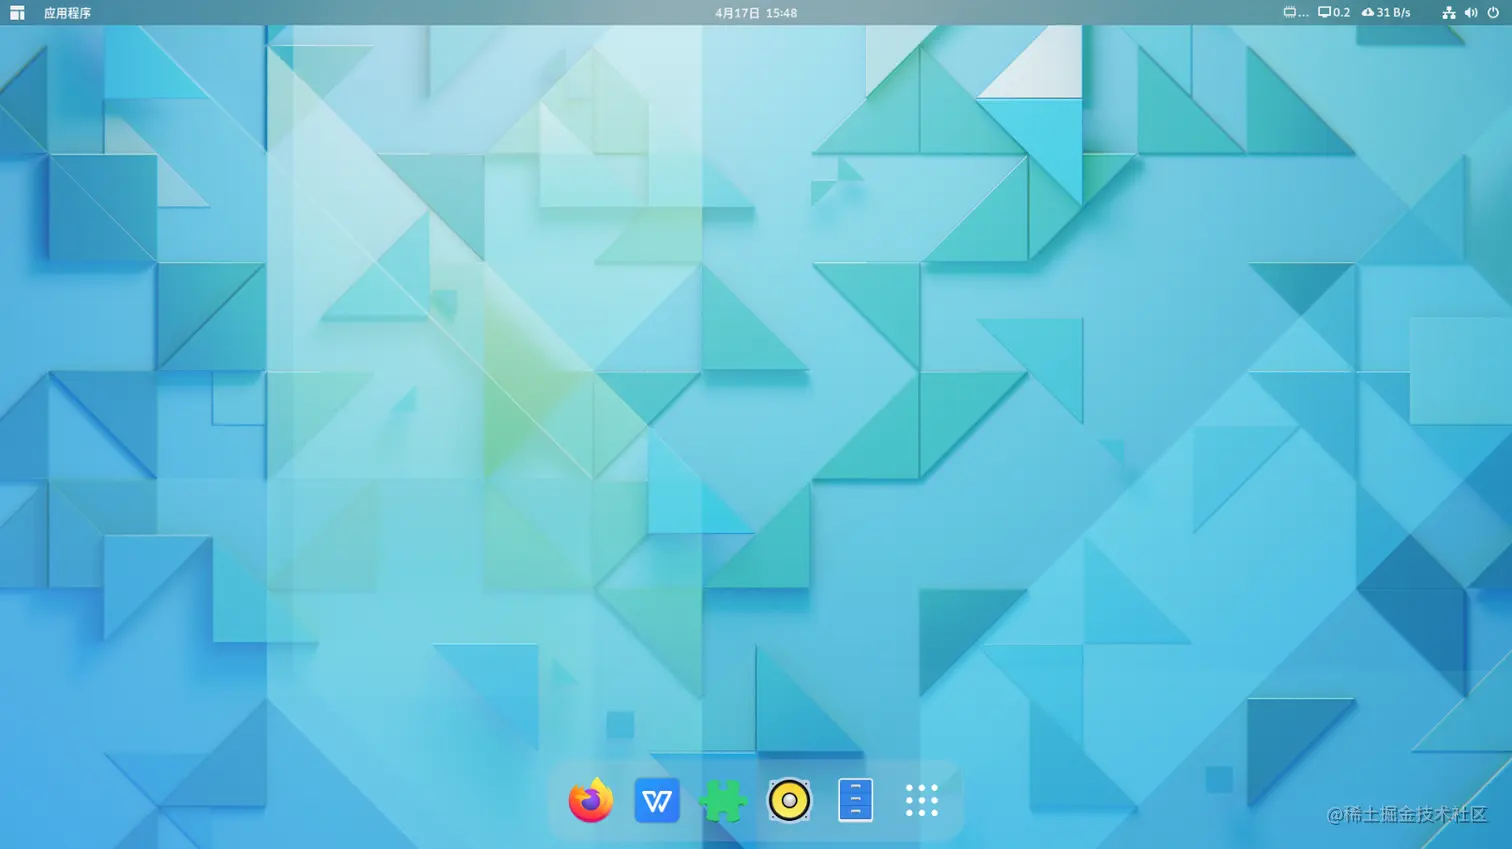The height and width of the screenshot is (849, 1512).
Task: Open the 应用程序 applications menu
Action: click(64, 13)
